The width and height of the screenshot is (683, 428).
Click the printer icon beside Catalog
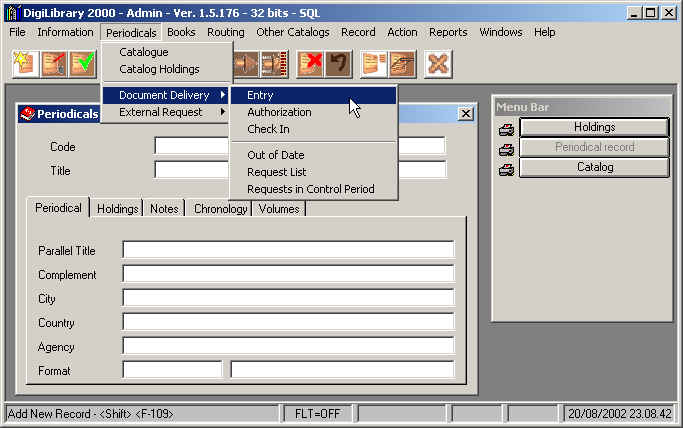(506, 169)
